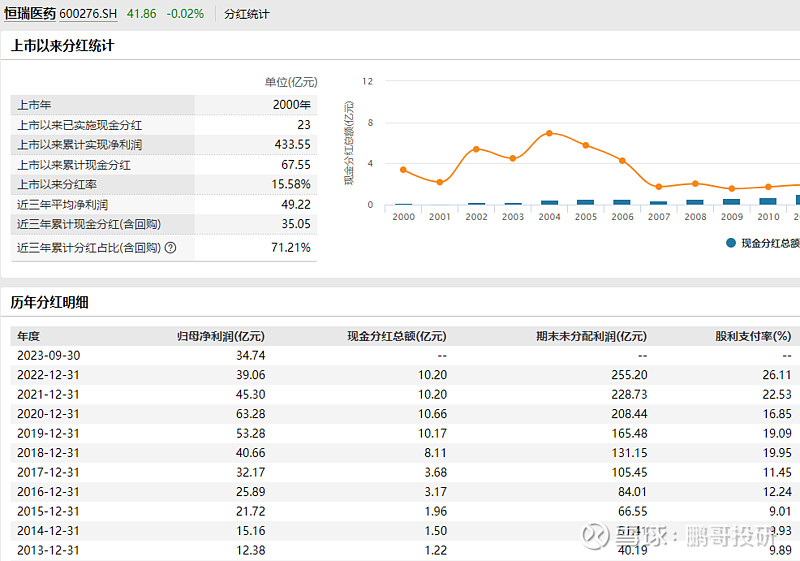Sort by 期末未分配利润(亿元) column header
Image resolution: width=800 pixels, height=561 pixels.
591,337
